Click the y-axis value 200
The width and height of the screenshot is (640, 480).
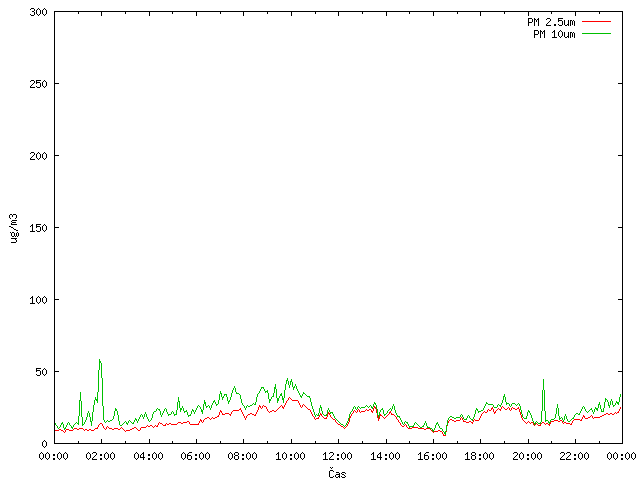[x=38, y=156]
